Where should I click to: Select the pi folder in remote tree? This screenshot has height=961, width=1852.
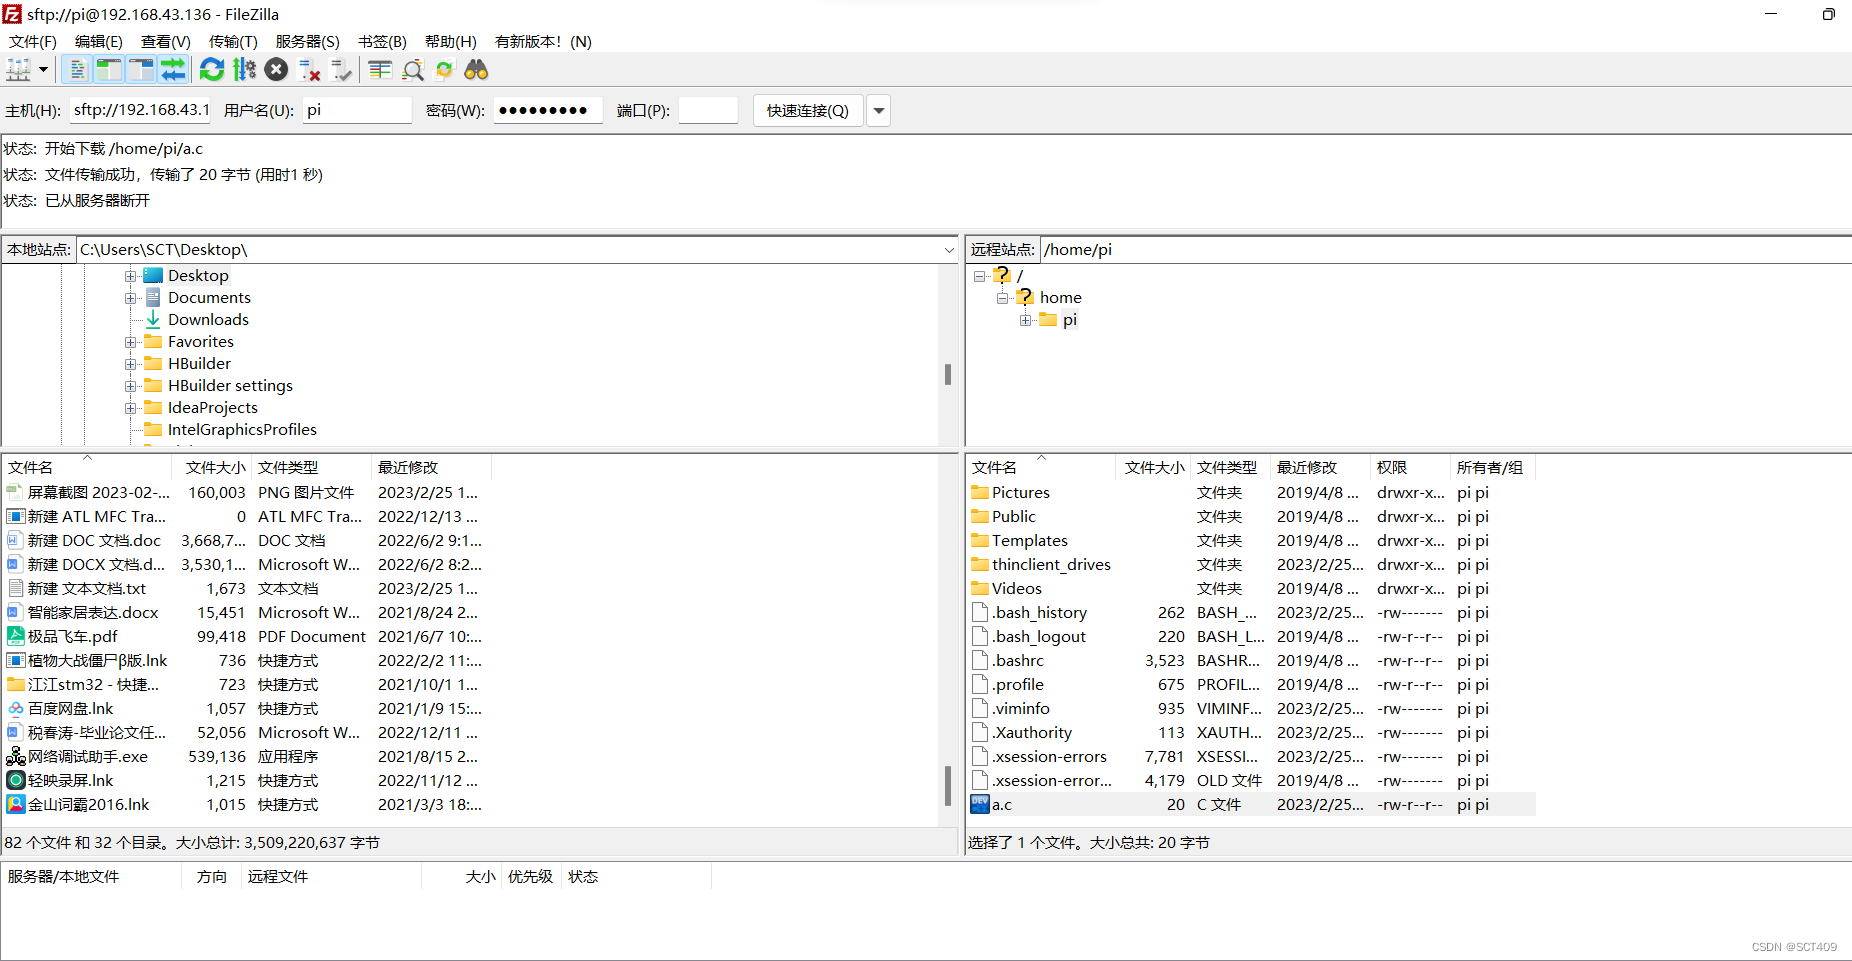click(x=1069, y=320)
